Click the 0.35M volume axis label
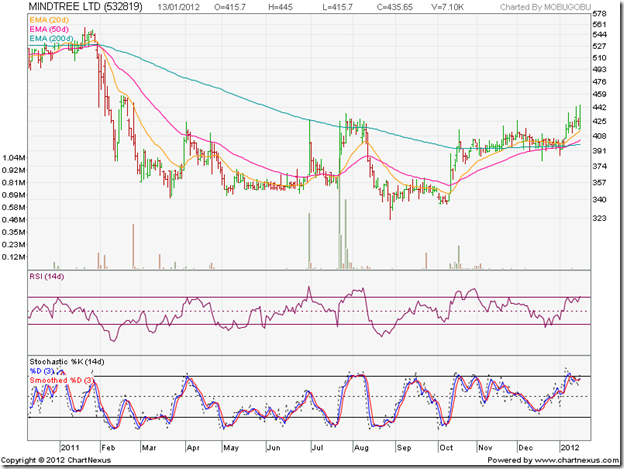 pyautogui.click(x=14, y=232)
